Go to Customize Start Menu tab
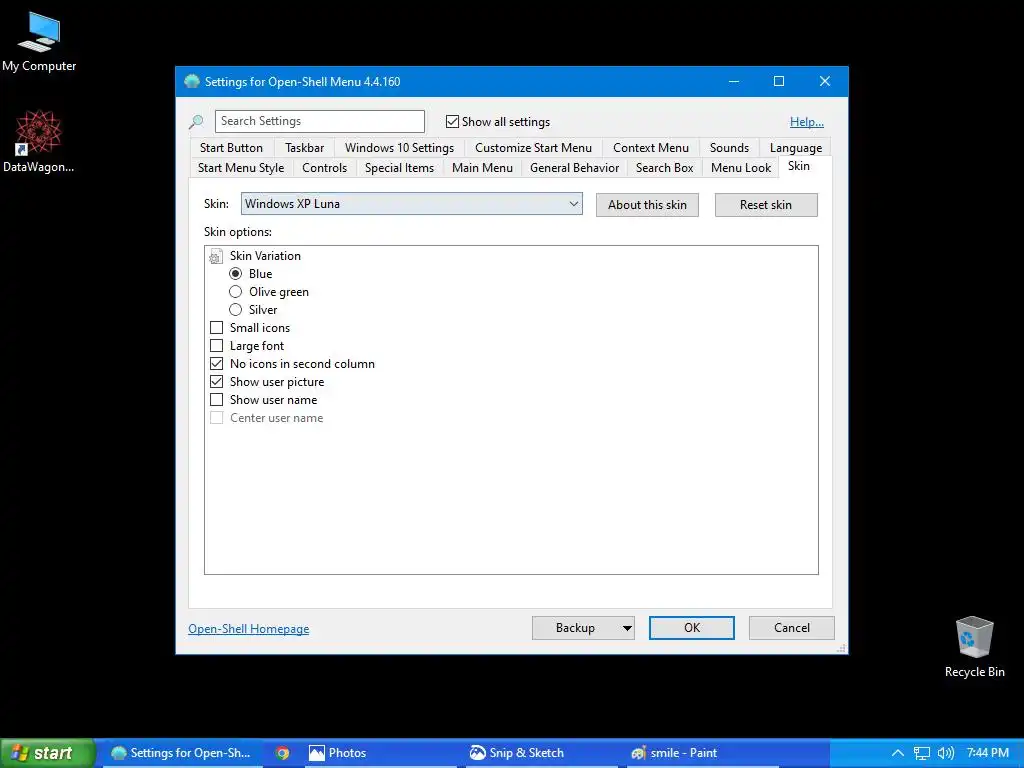The width and height of the screenshot is (1024, 768). coord(534,148)
